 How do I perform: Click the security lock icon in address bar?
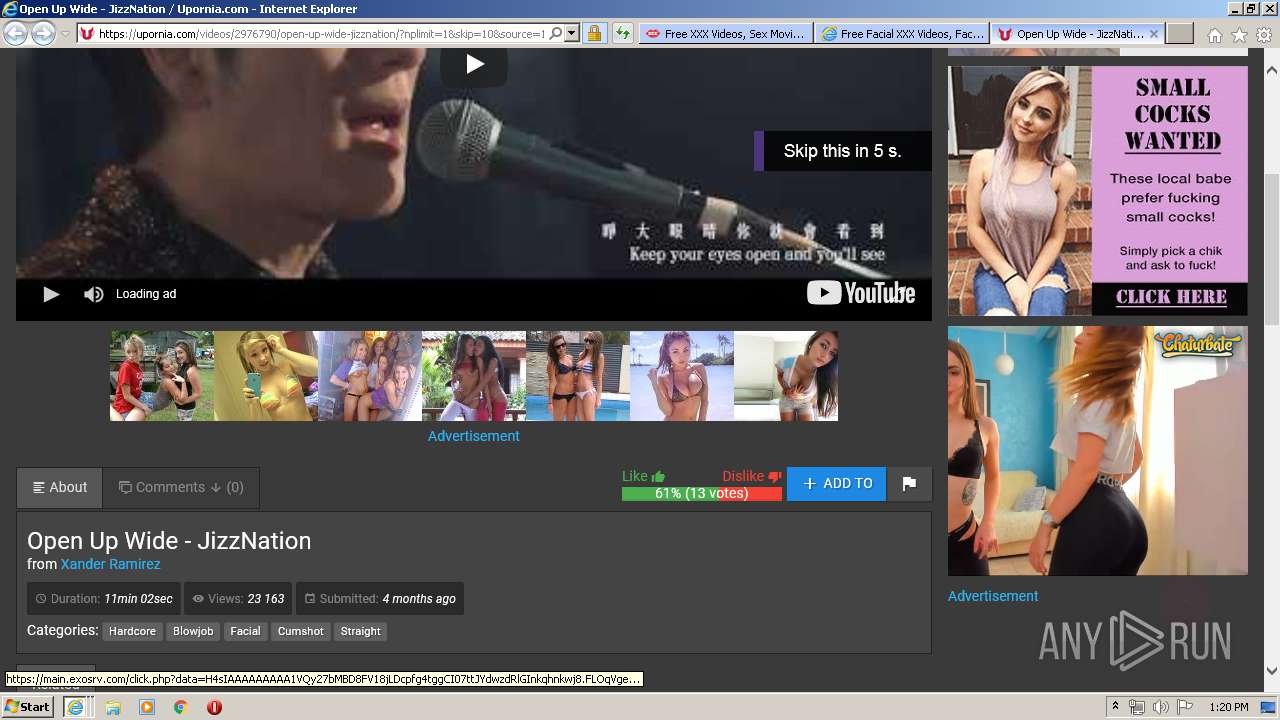(594, 33)
